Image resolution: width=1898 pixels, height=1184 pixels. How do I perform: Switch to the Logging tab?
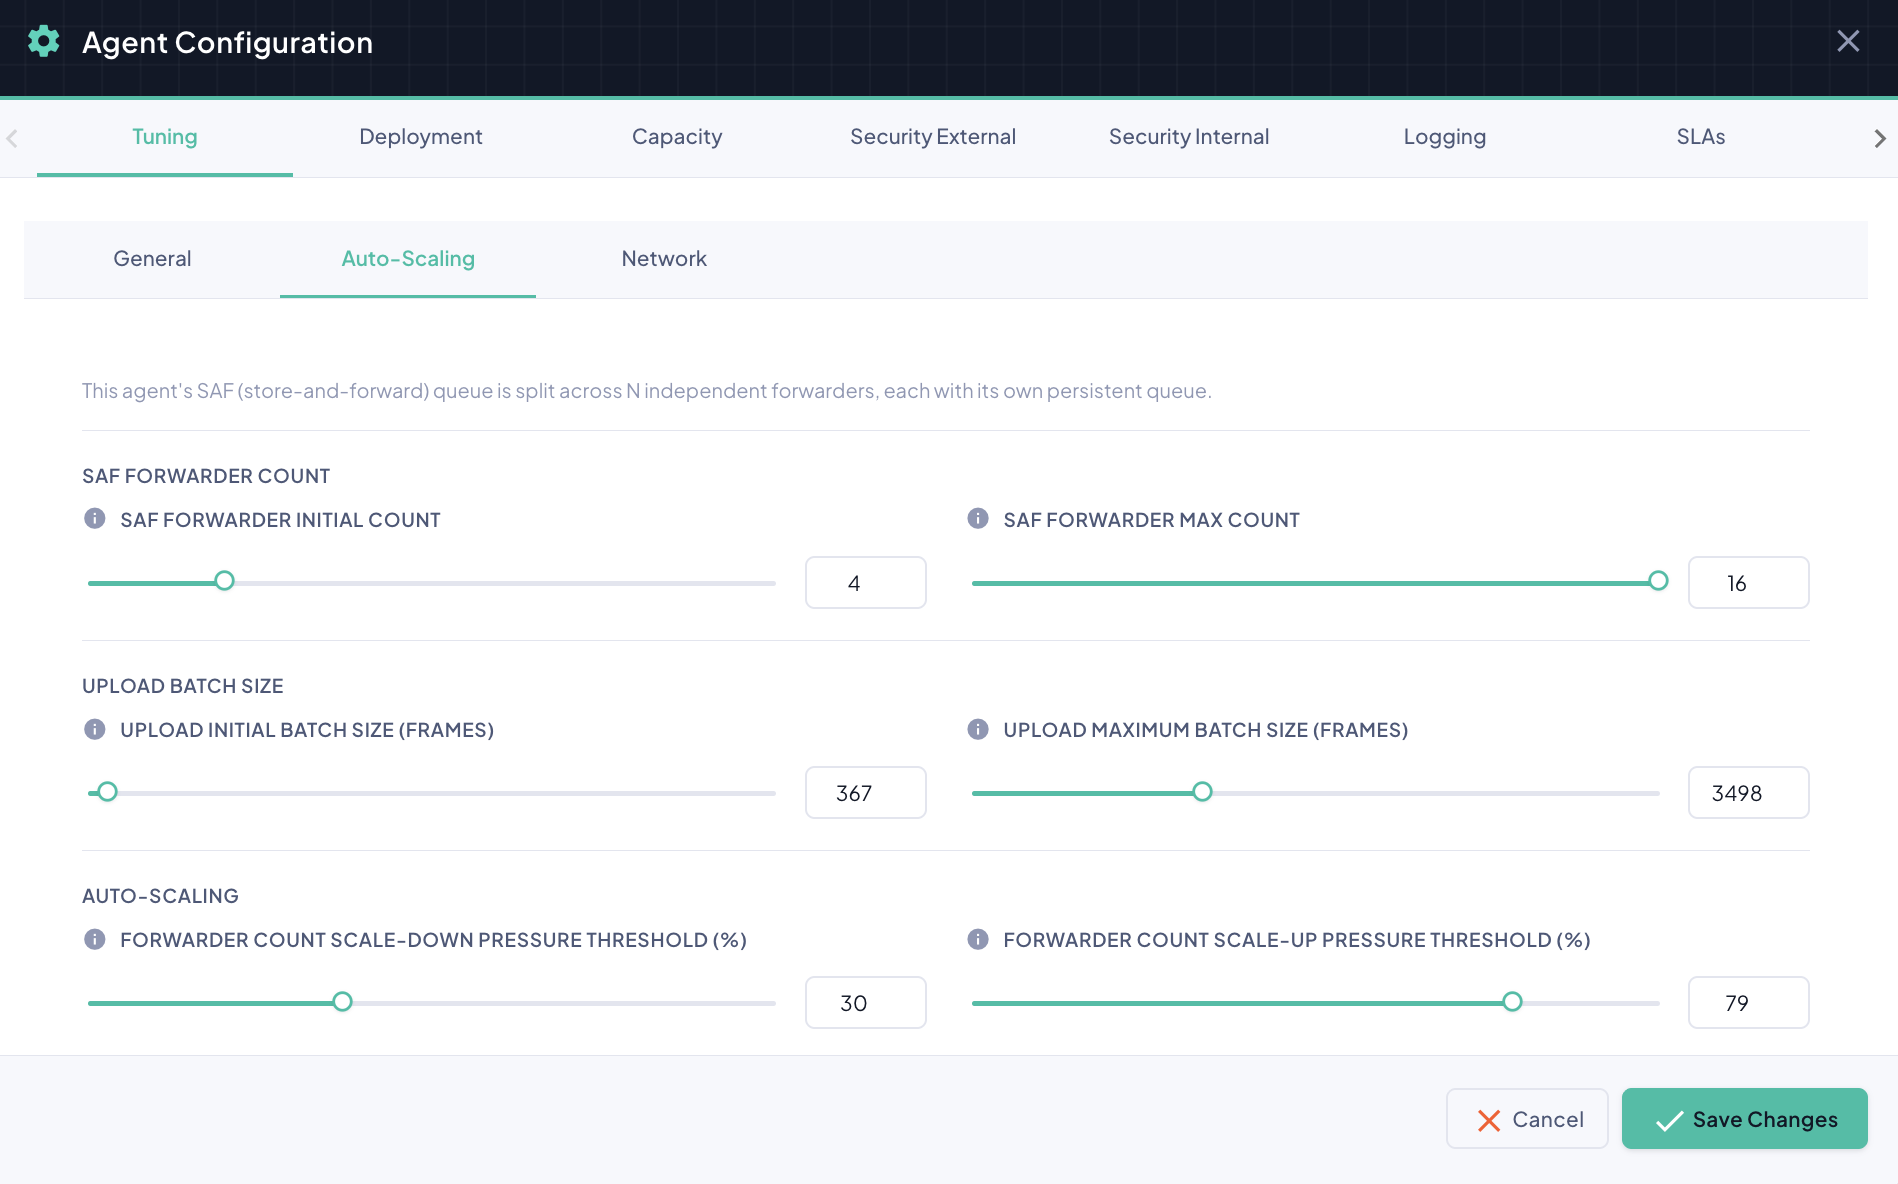[1445, 137]
